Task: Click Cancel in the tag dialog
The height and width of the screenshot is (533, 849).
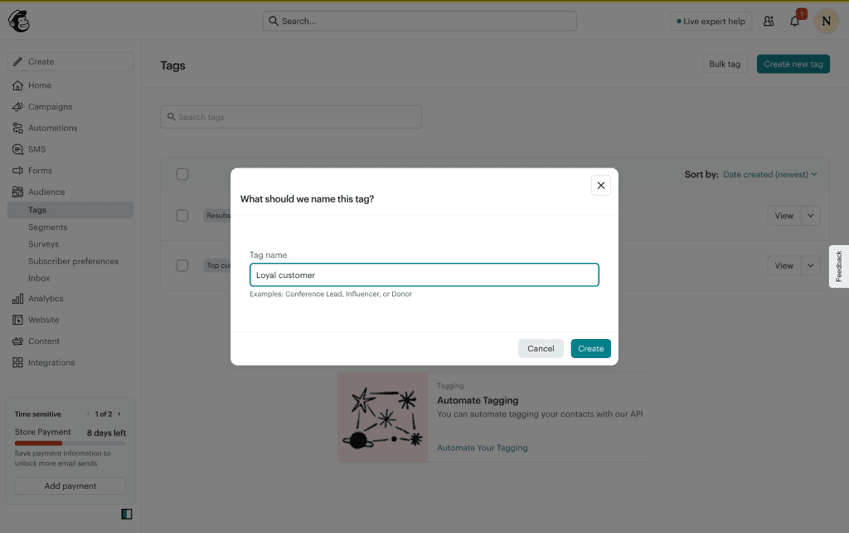Action: click(x=540, y=348)
